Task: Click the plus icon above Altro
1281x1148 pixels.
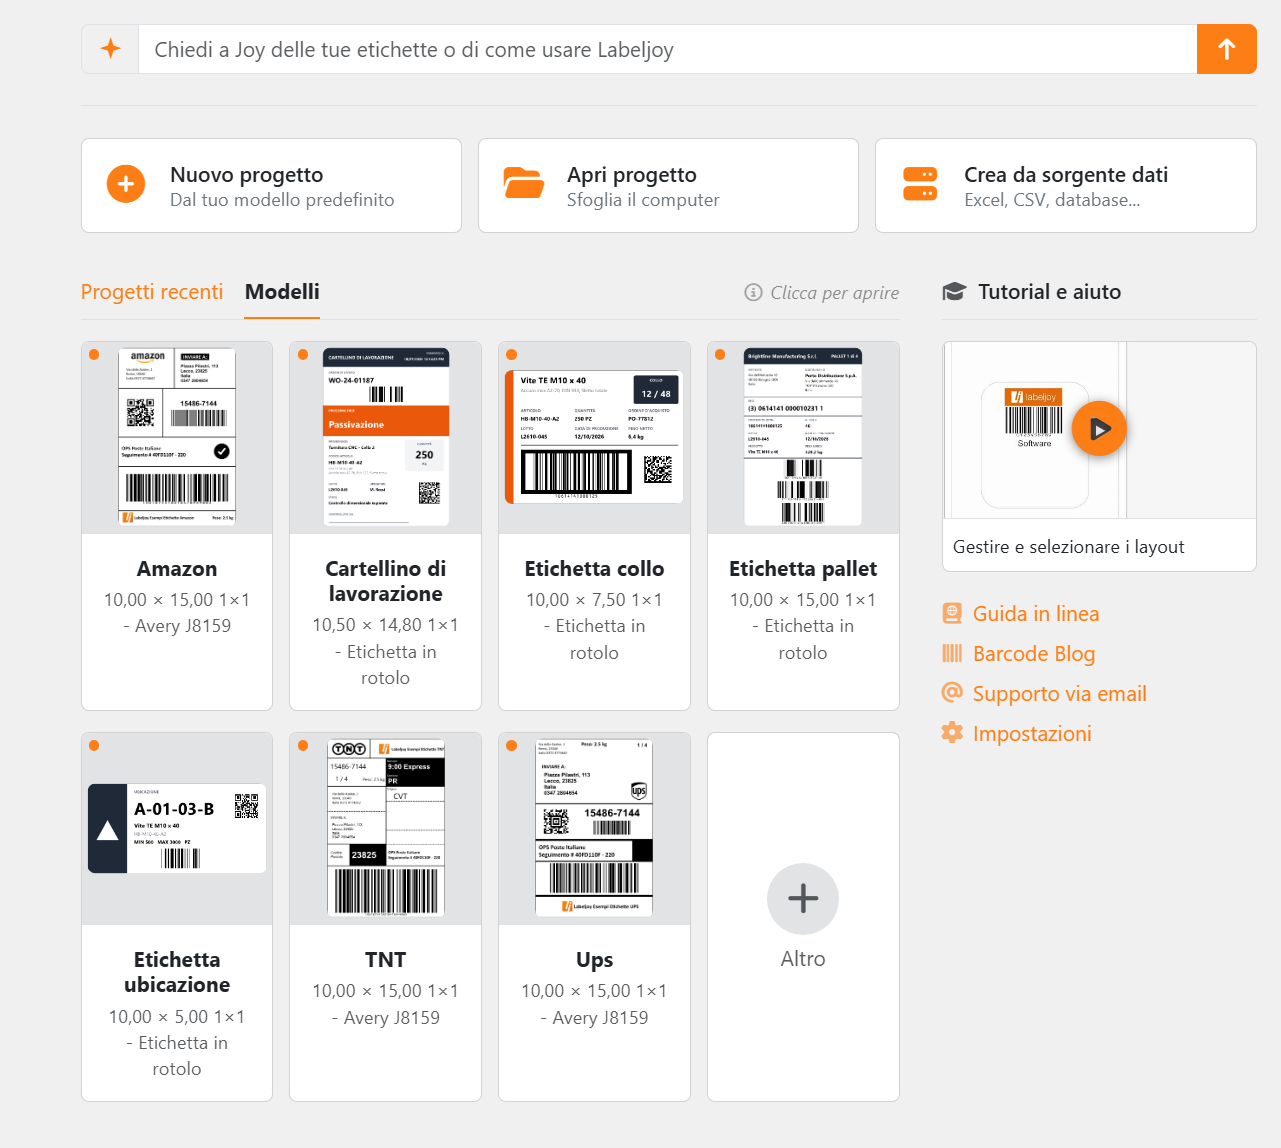Action: coord(803,899)
